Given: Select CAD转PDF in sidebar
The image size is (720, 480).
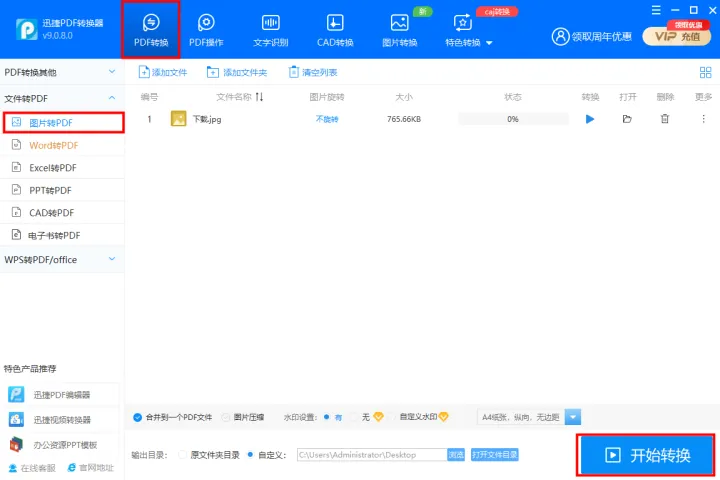Looking at the screenshot, I should pyautogui.click(x=62, y=213).
